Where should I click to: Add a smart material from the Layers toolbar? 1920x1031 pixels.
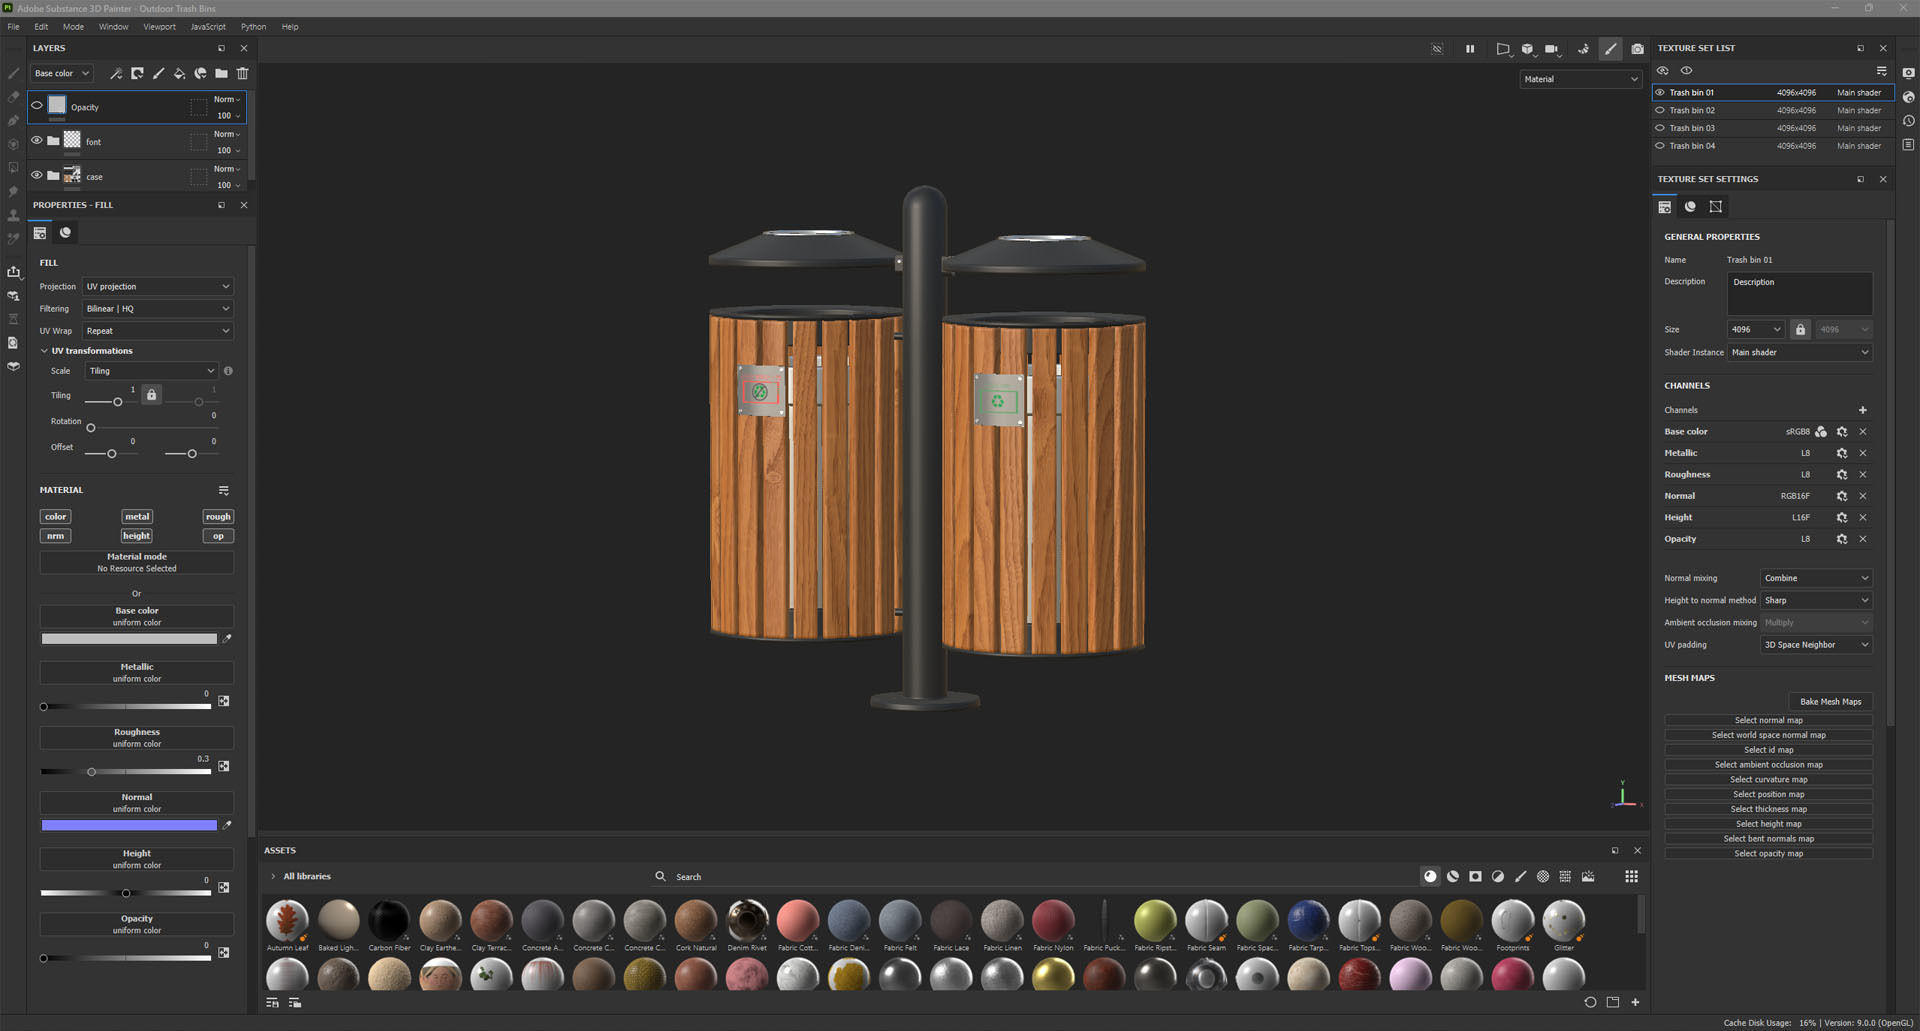click(x=200, y=73)
